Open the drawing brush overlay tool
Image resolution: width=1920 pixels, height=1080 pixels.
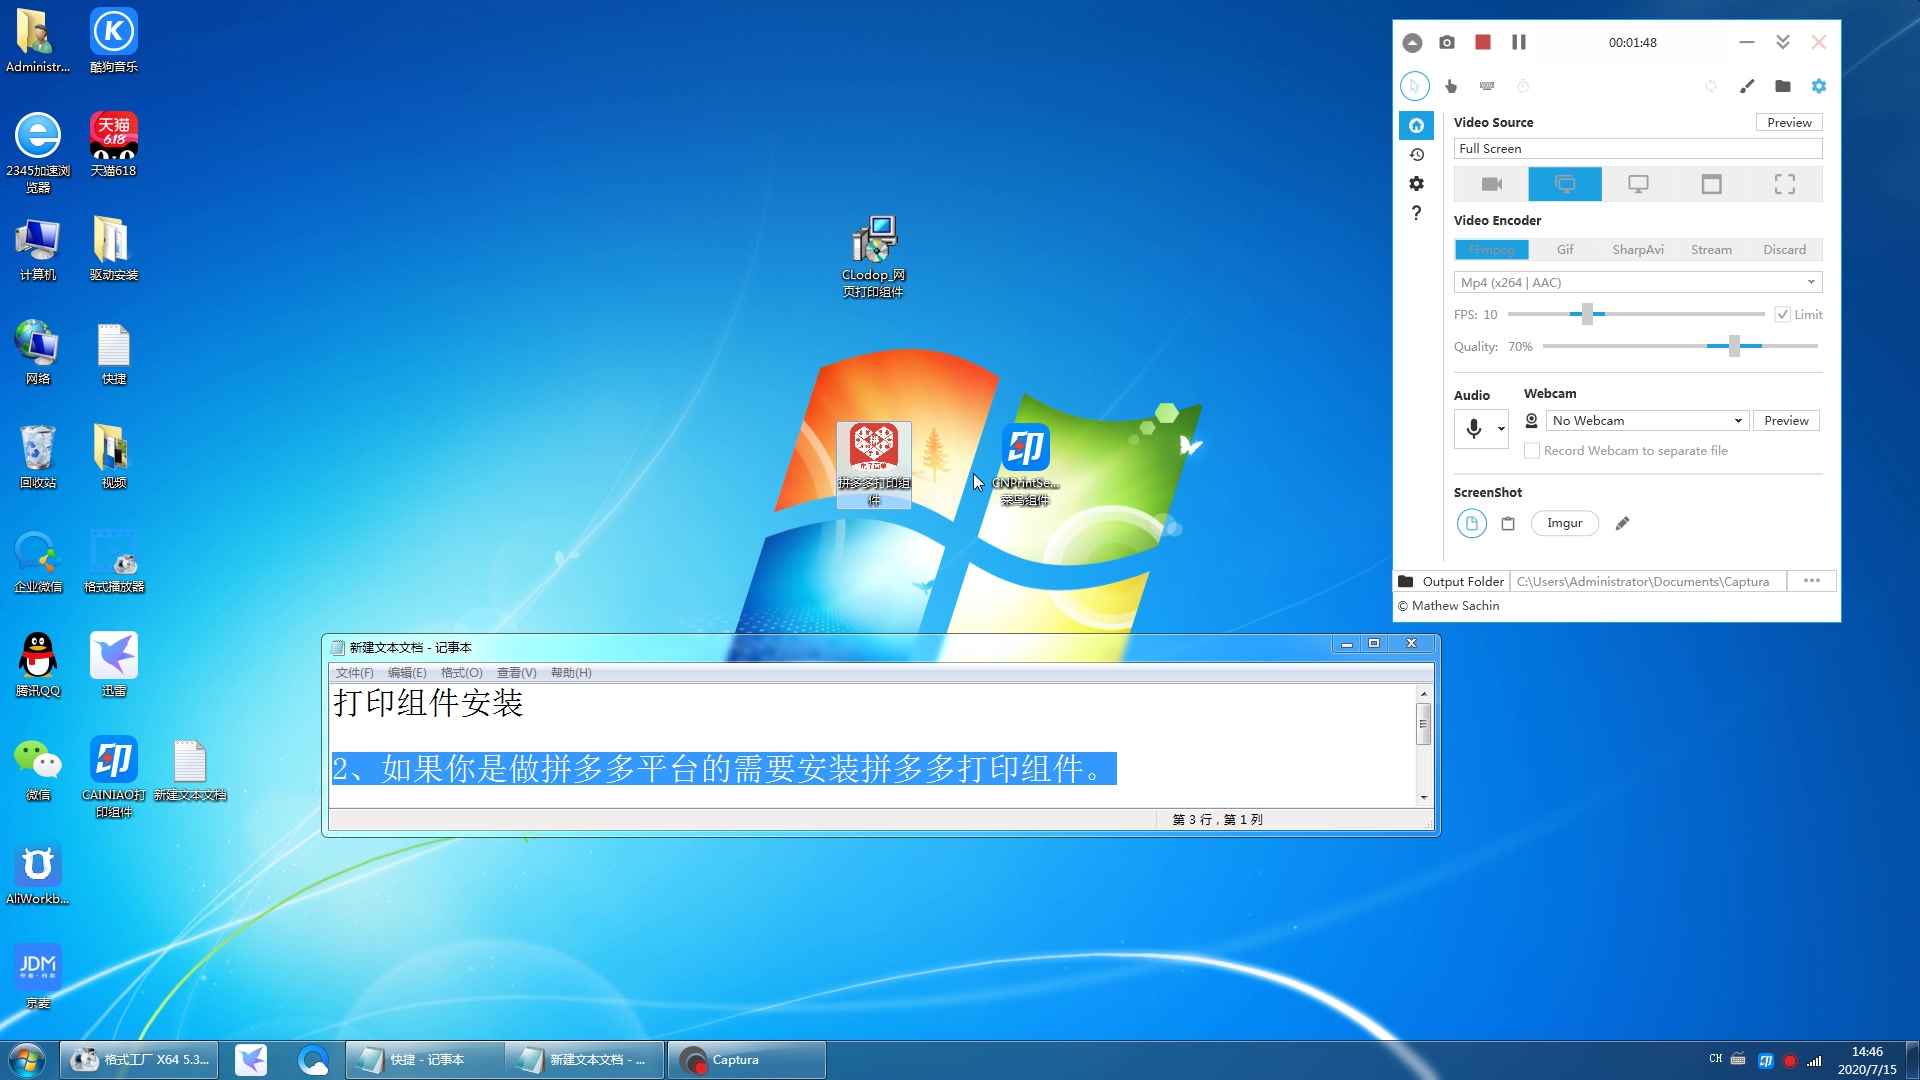pyautogui.click(x=1747, y=86)
